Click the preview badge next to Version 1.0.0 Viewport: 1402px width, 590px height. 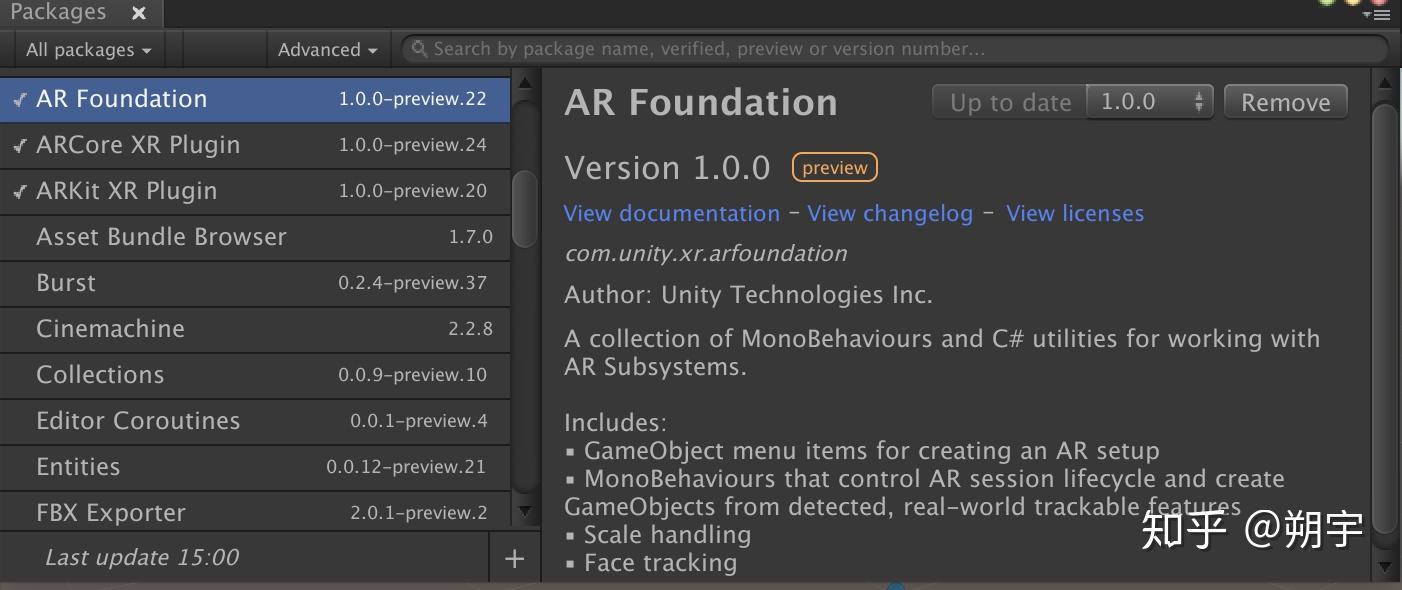coord(834,167)
